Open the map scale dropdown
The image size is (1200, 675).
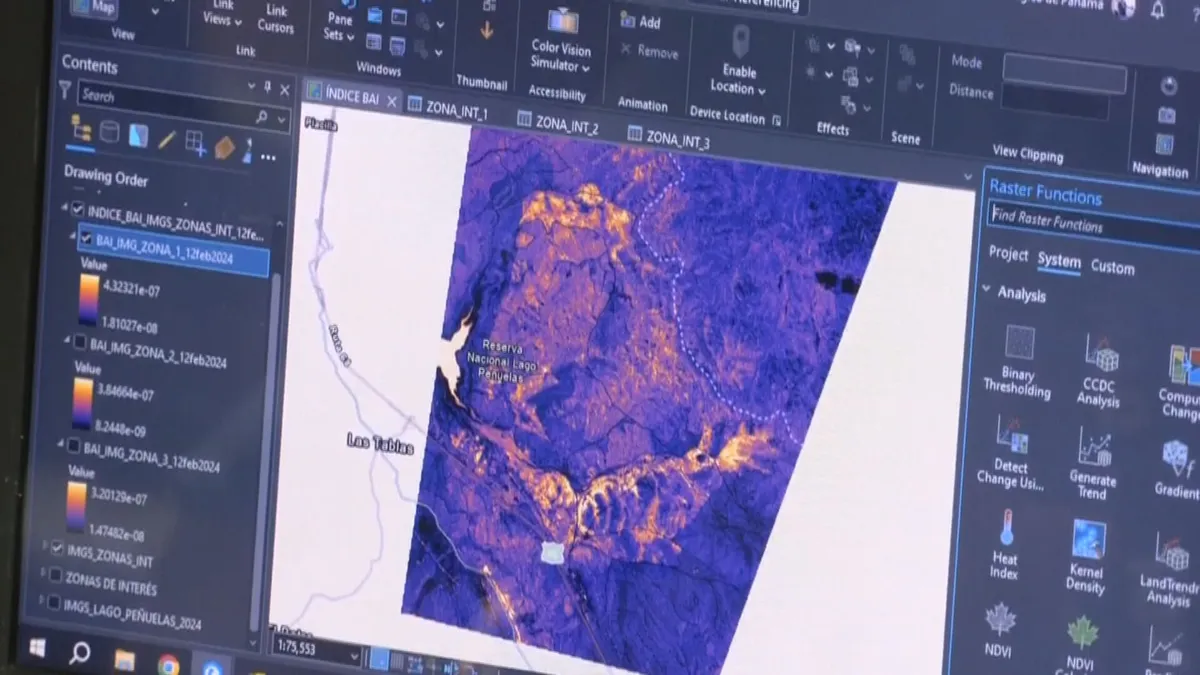[x=351, y=656]
